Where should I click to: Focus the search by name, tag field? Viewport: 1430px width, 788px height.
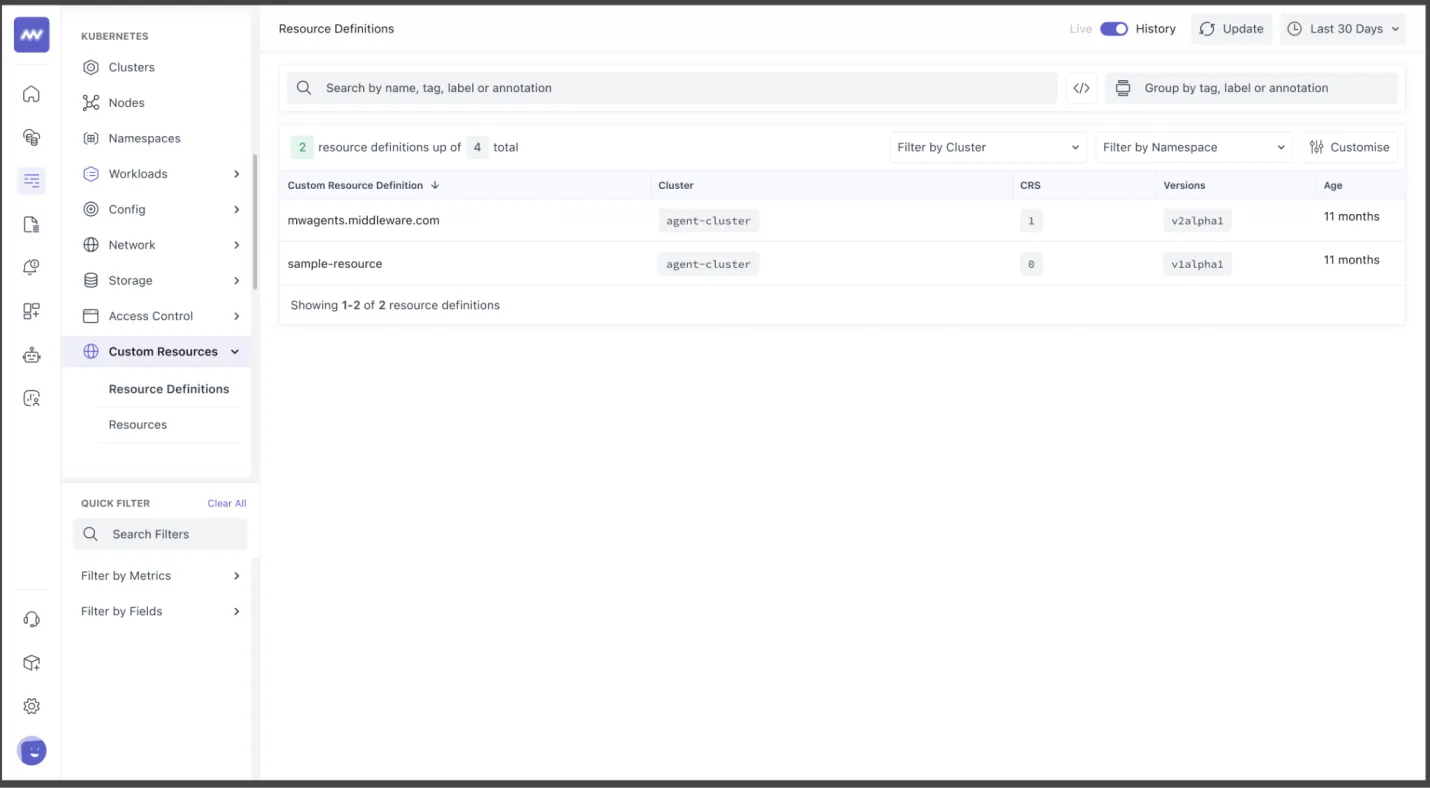[672, 88]
